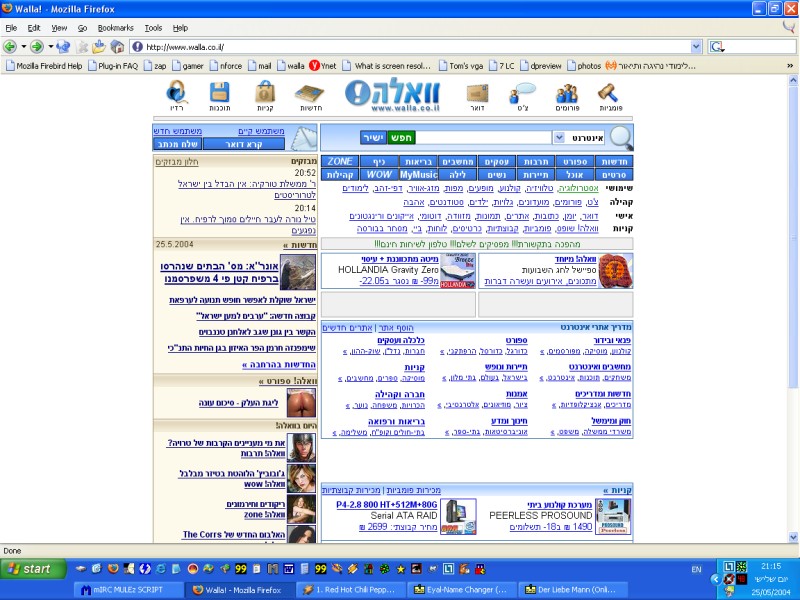Open the Bookmarks menu
The image size is (800, 600).
(x=116, y=28)
